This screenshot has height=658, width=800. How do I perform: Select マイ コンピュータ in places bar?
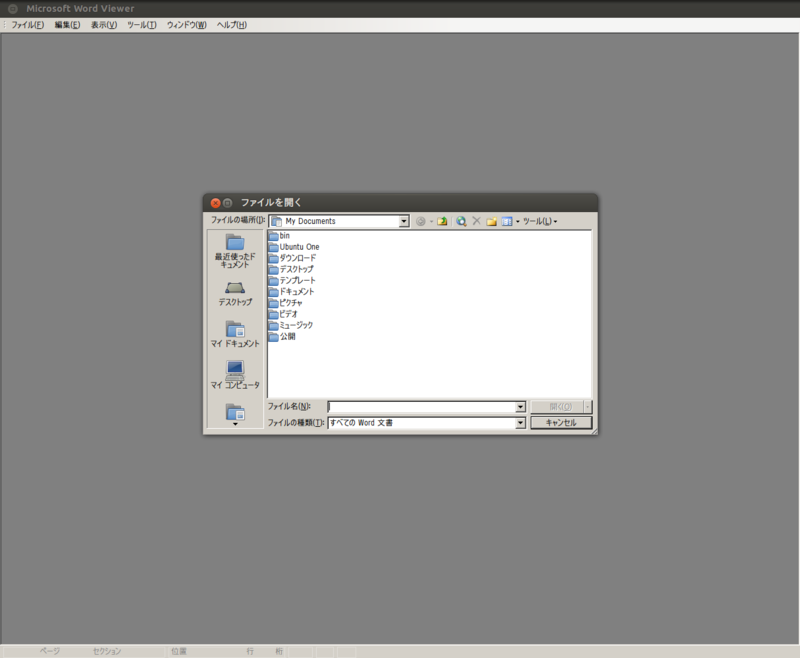pos(235,375)
